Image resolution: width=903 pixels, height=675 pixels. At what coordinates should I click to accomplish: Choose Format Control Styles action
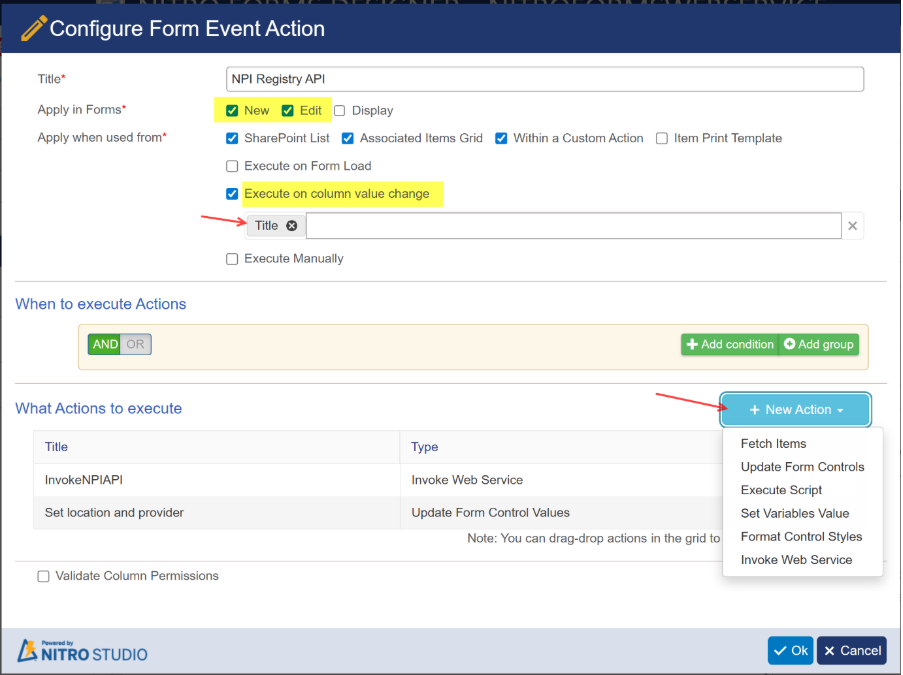801,537
